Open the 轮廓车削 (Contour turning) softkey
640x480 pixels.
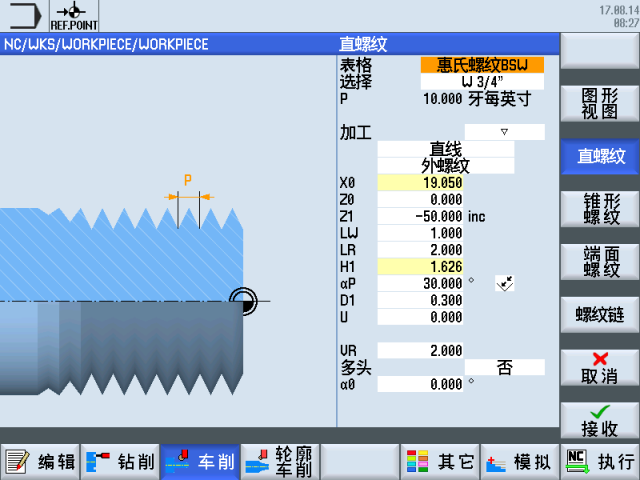point(280,462)
